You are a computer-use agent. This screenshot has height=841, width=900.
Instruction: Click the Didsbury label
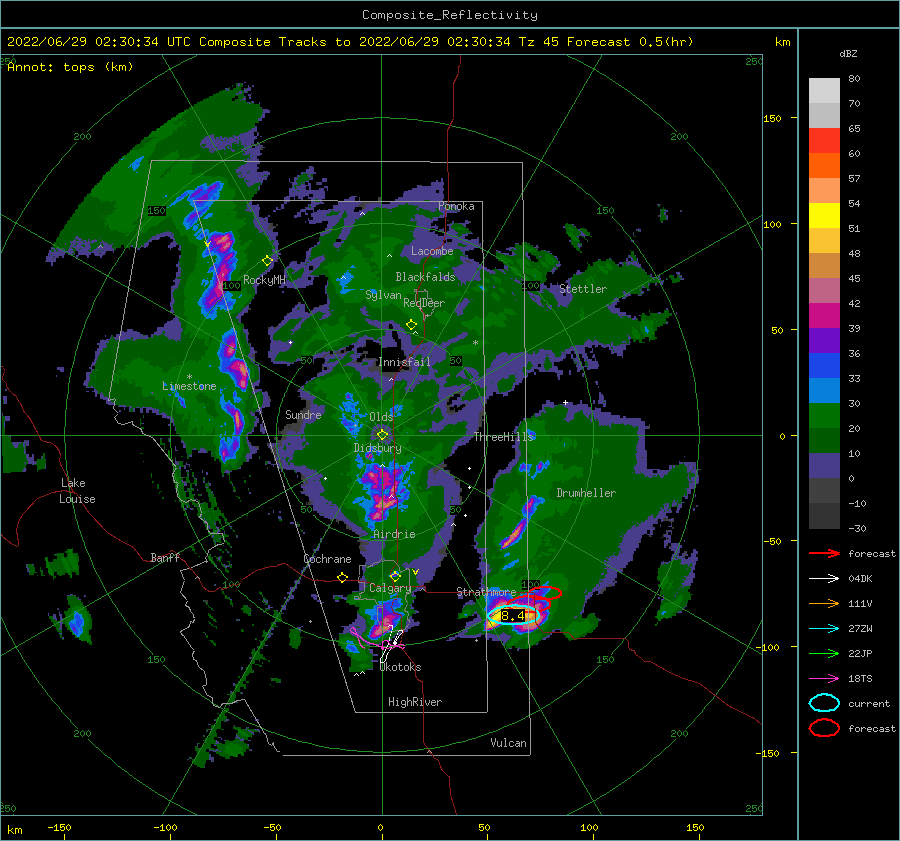point(377,448)
